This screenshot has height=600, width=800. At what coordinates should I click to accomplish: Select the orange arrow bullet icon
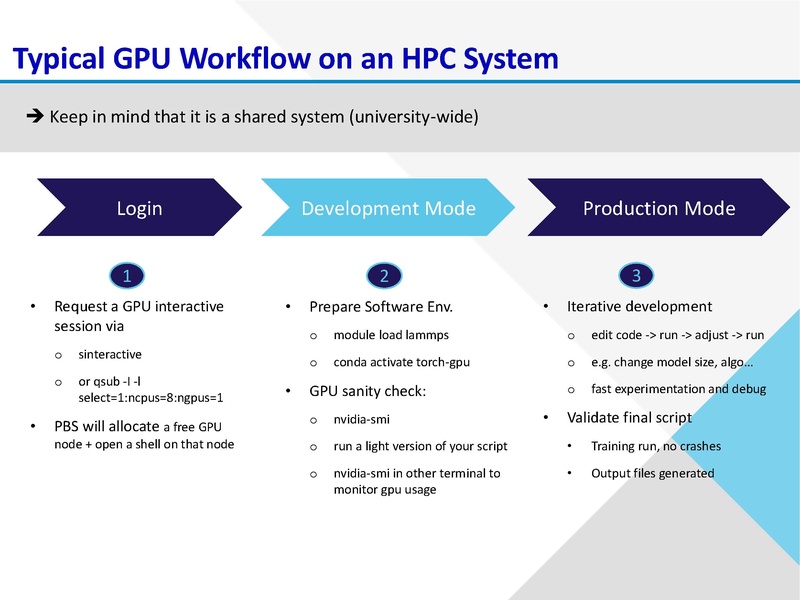[34, 115]
